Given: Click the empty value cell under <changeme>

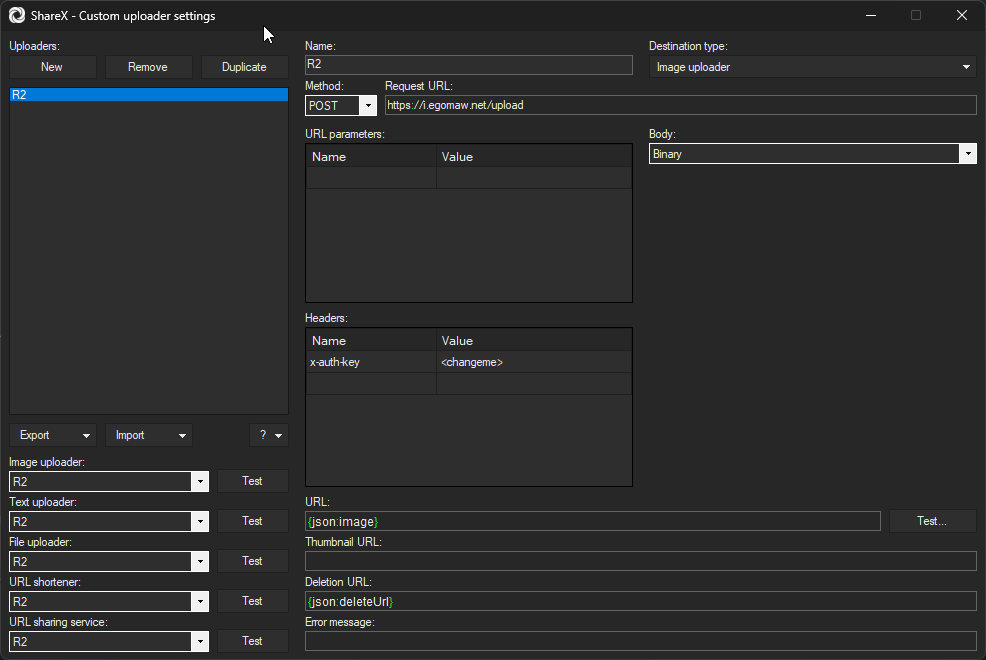Looking at the screenshot, I should tap(534, 383).
